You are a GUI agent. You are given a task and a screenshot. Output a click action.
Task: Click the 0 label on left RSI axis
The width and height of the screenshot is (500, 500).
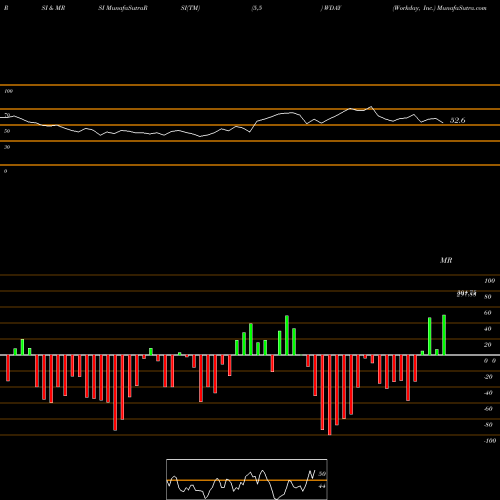click(5, 171)
